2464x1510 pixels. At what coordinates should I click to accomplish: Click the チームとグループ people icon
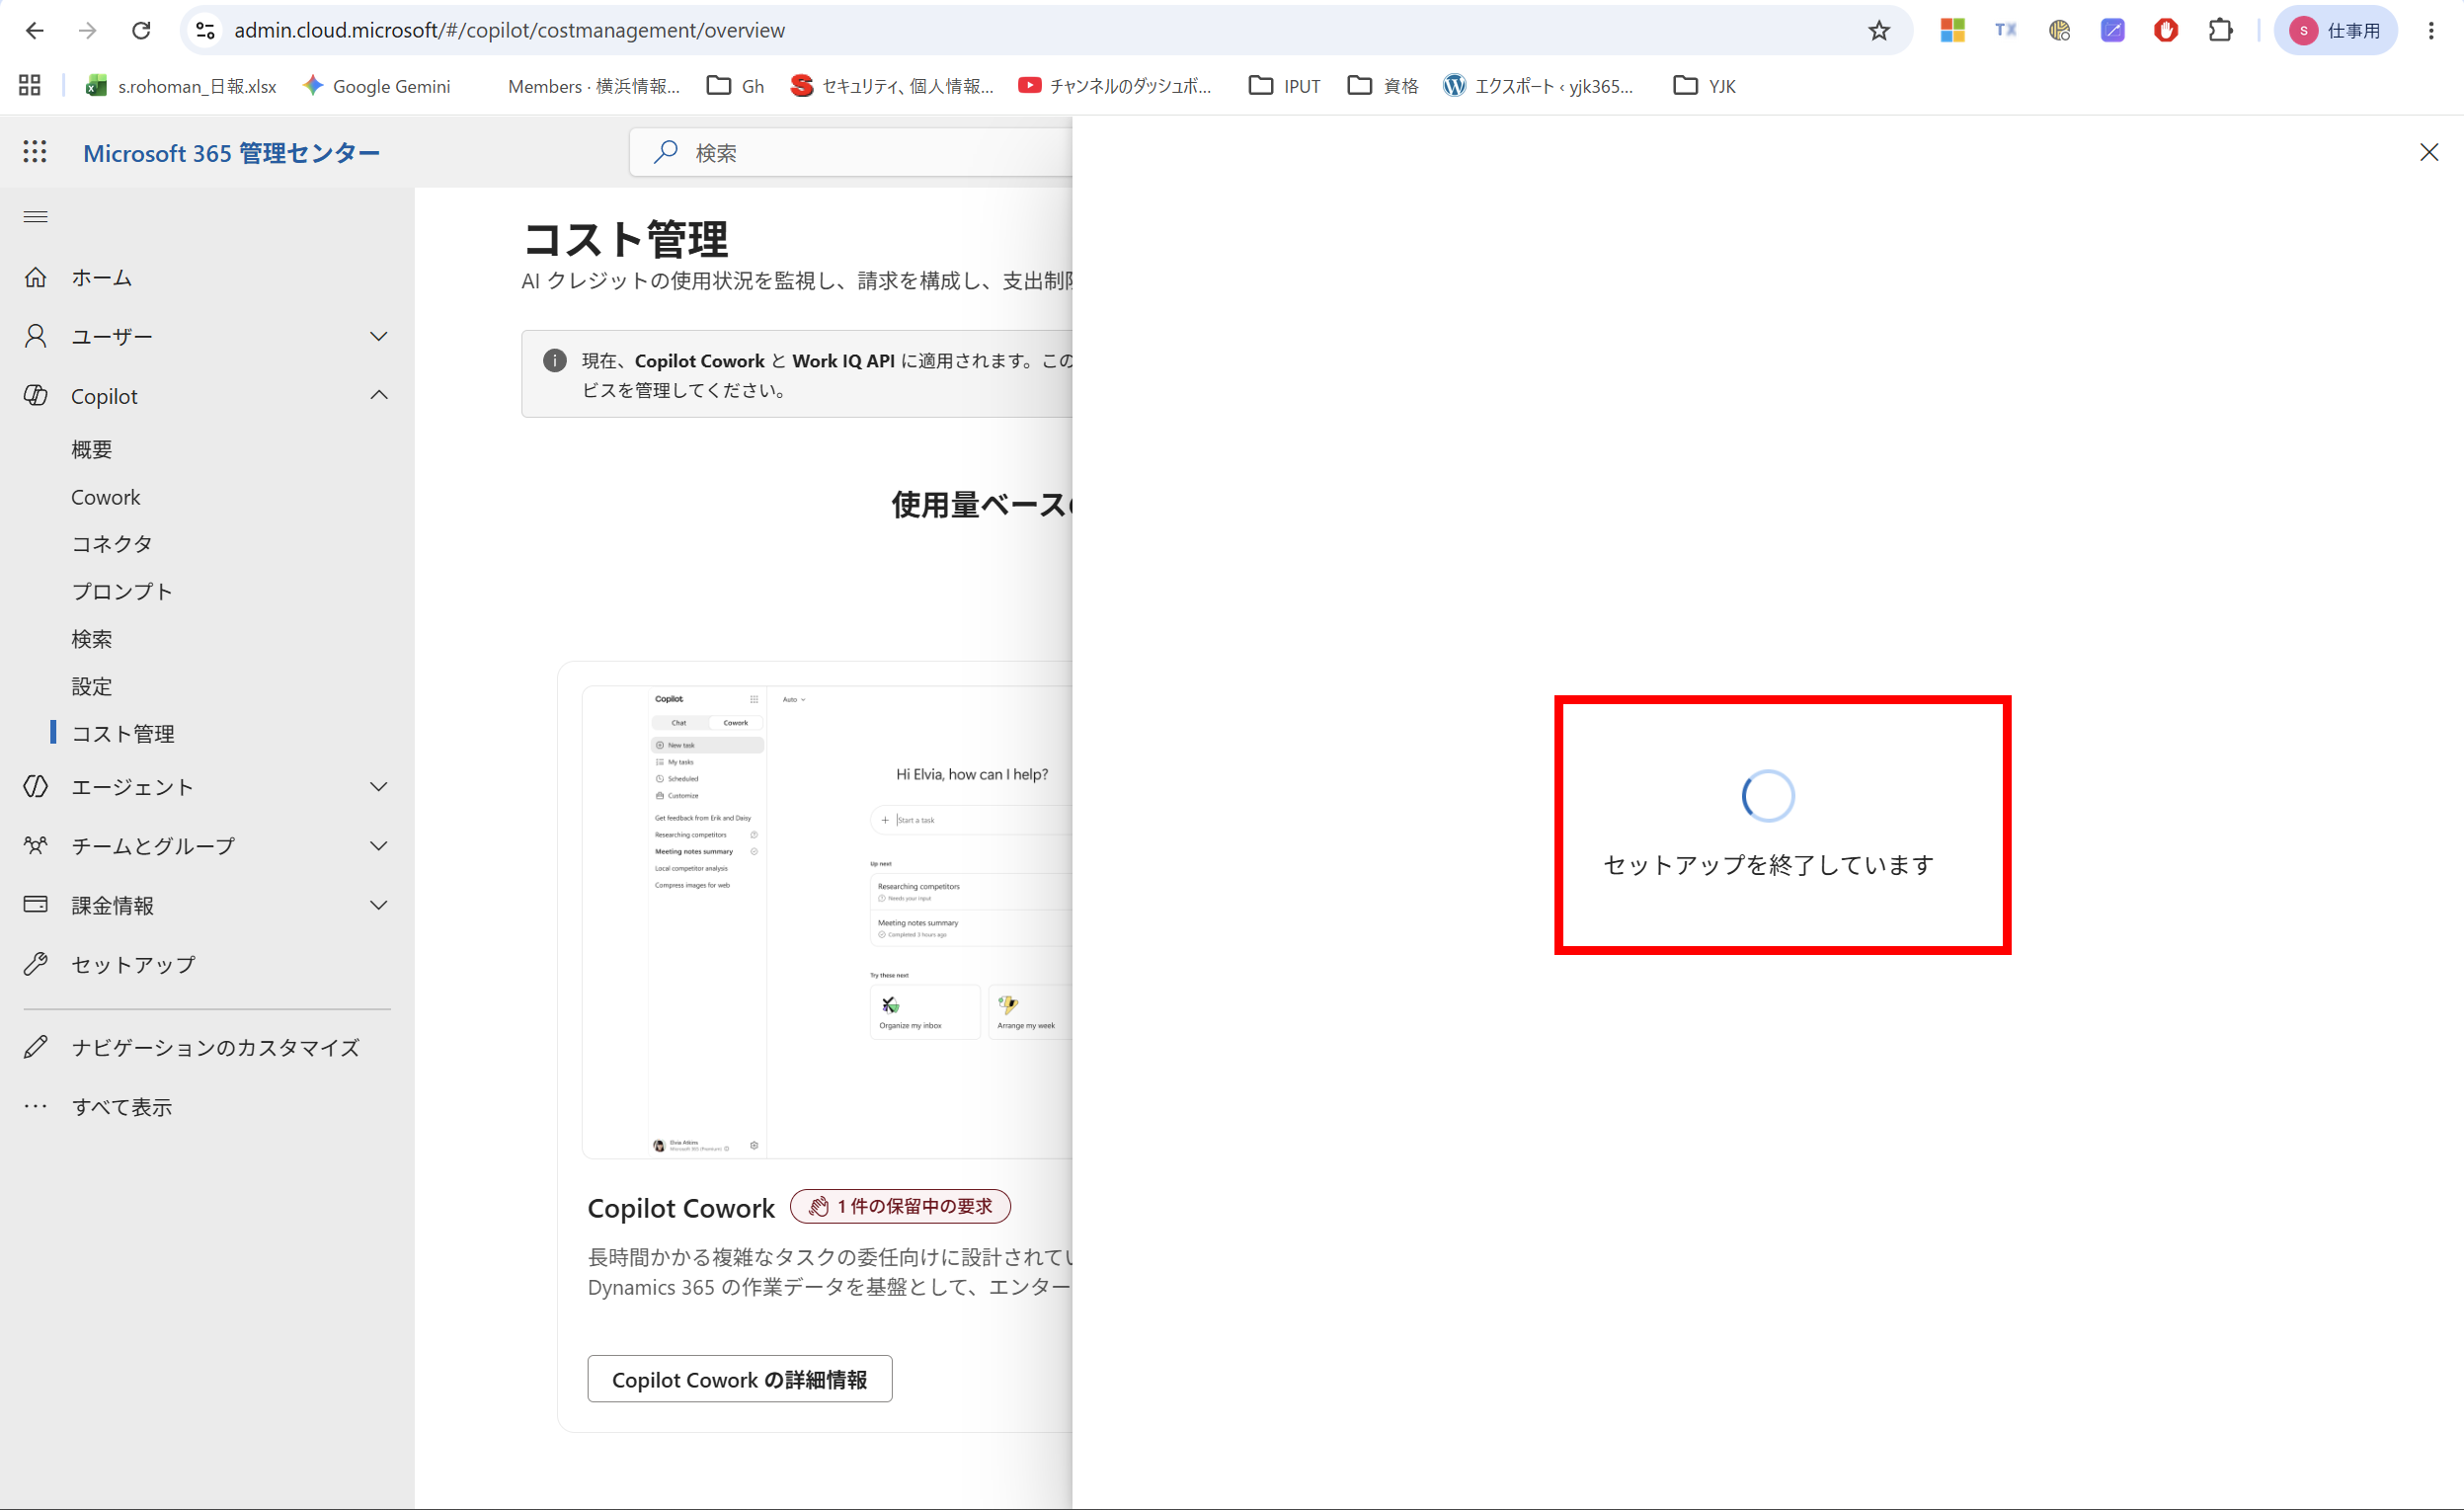[x=36, y=846]
